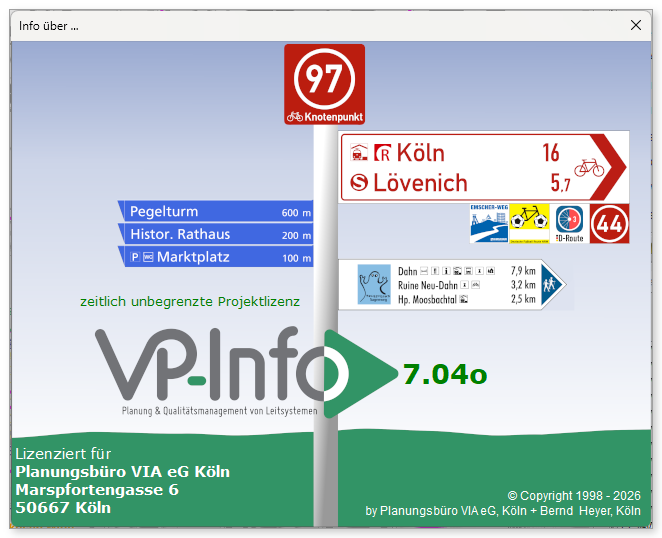Click the VP-Info logo
Viewport: 662px width, 538px height.
[x=245, y=372]
